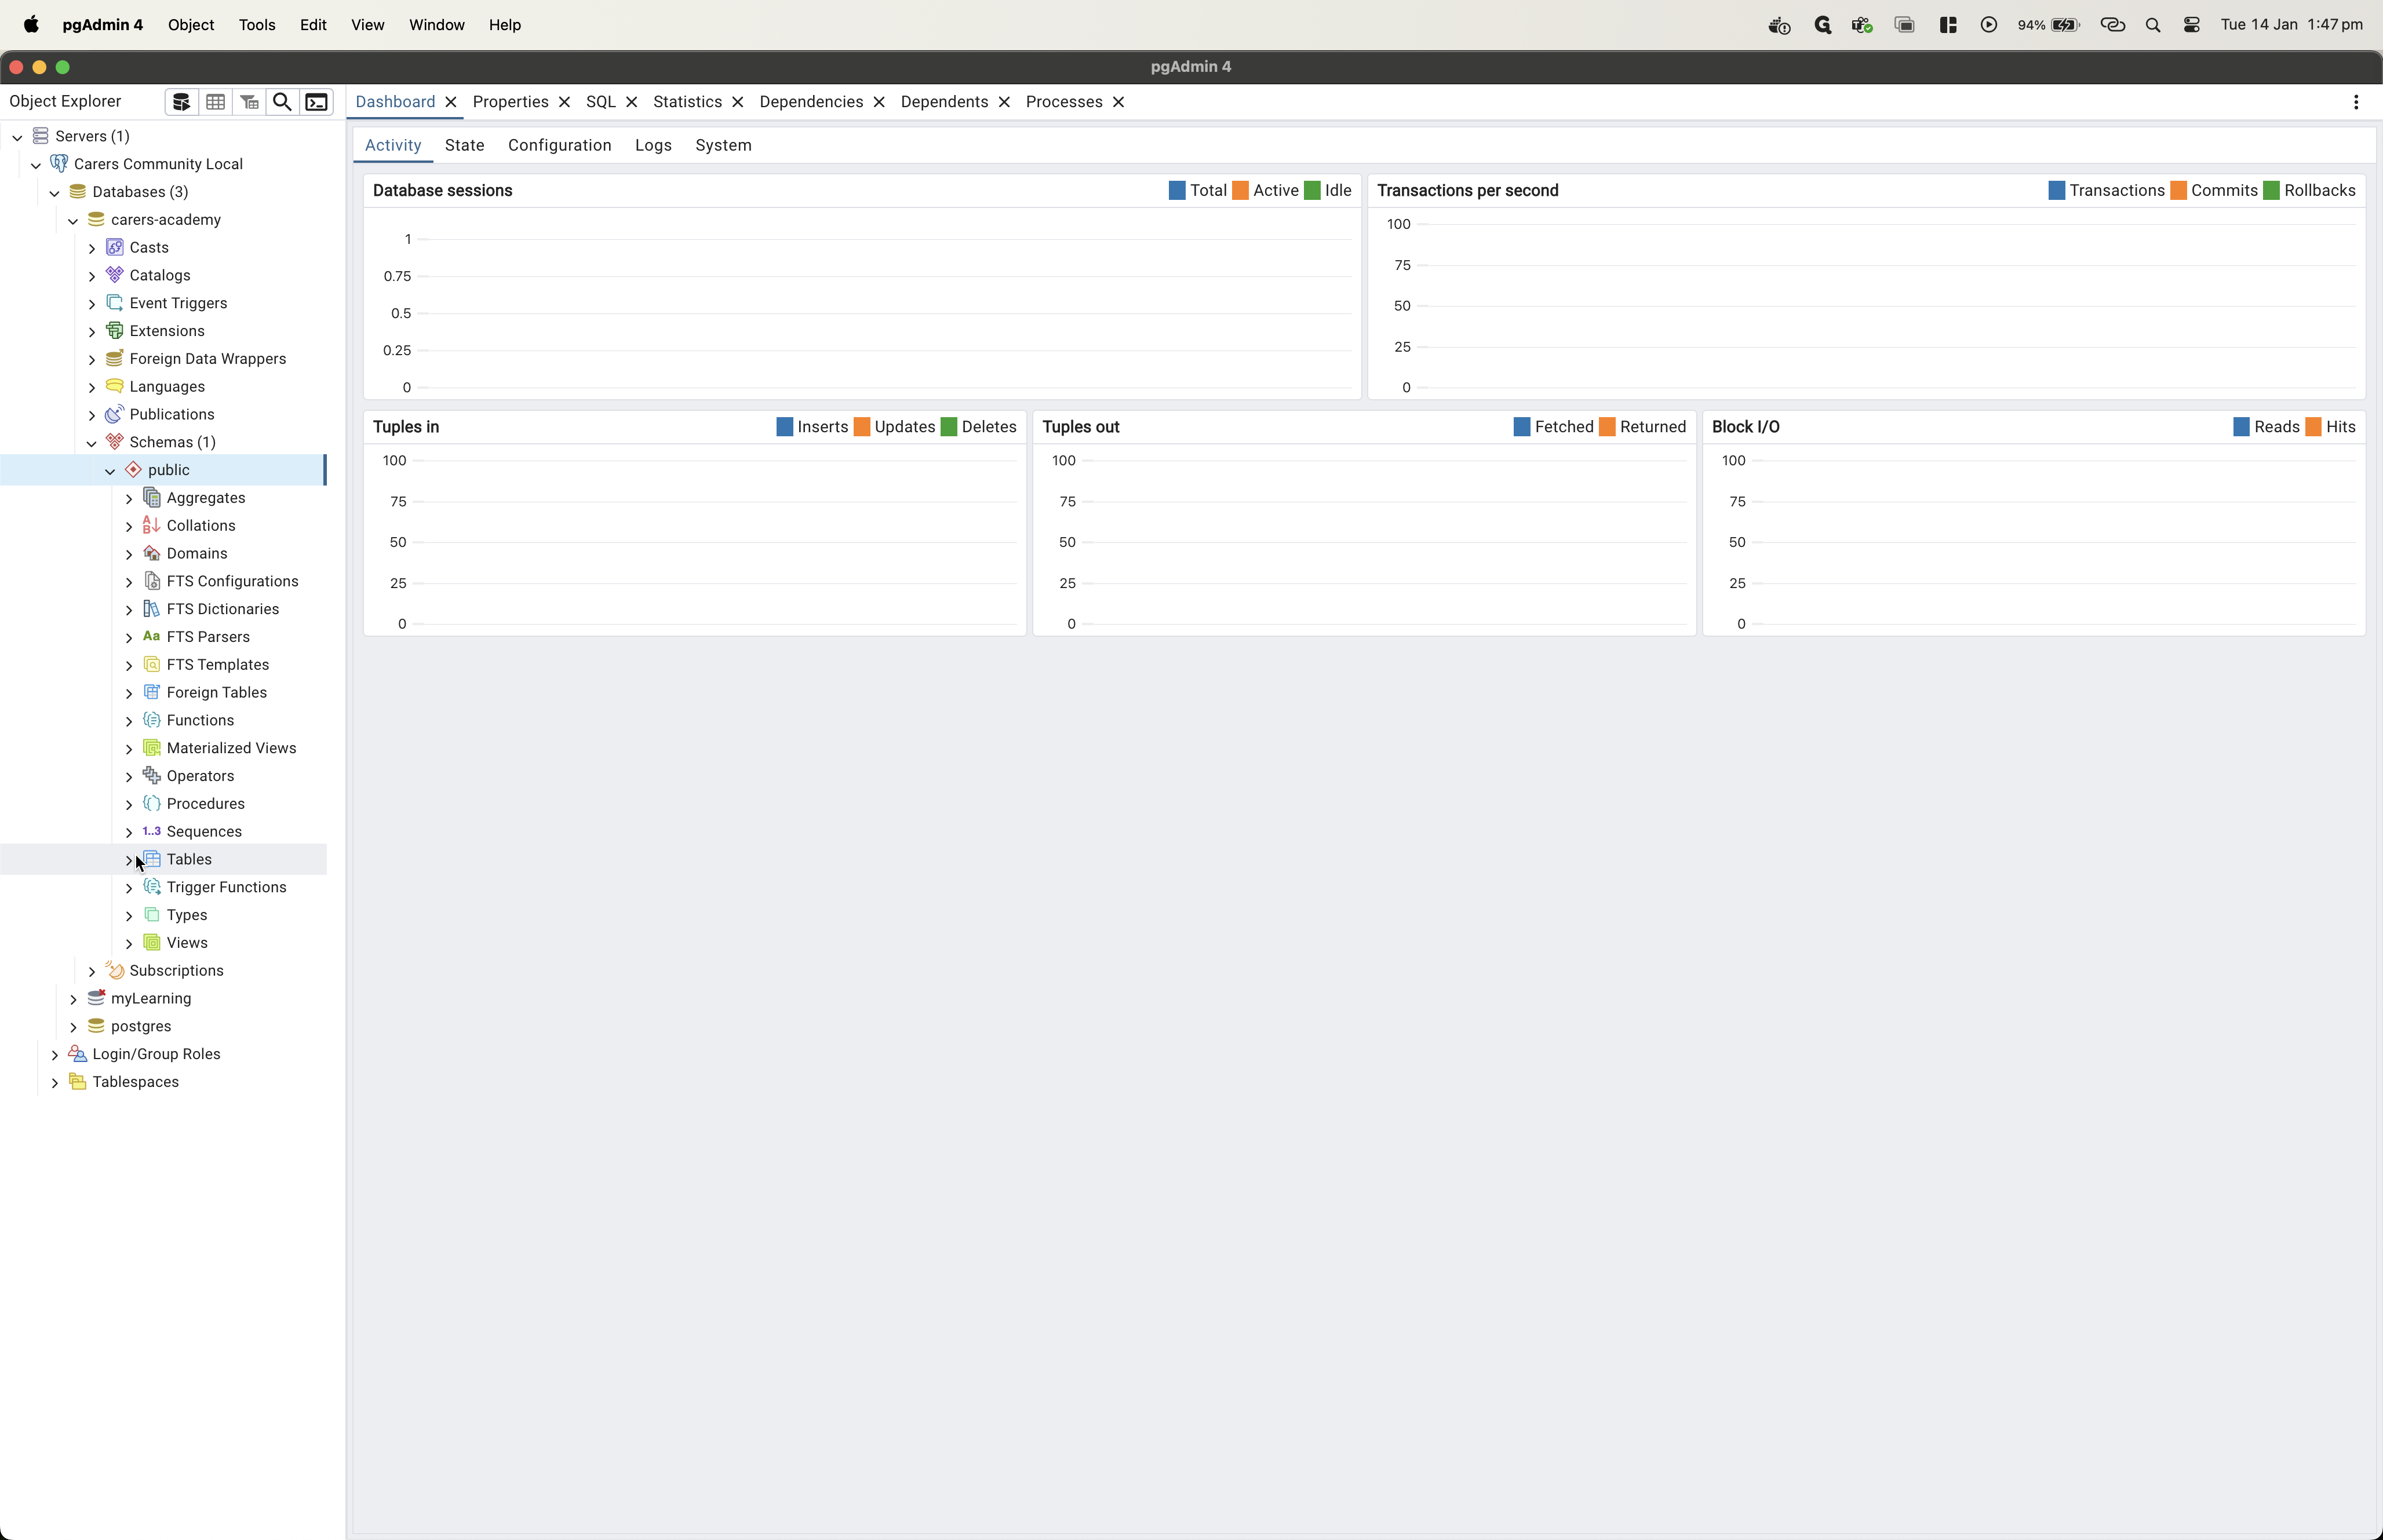Close the Processes tab
The height and width of the screenshot is (1540, 2383).
[x=1119, y=102]
